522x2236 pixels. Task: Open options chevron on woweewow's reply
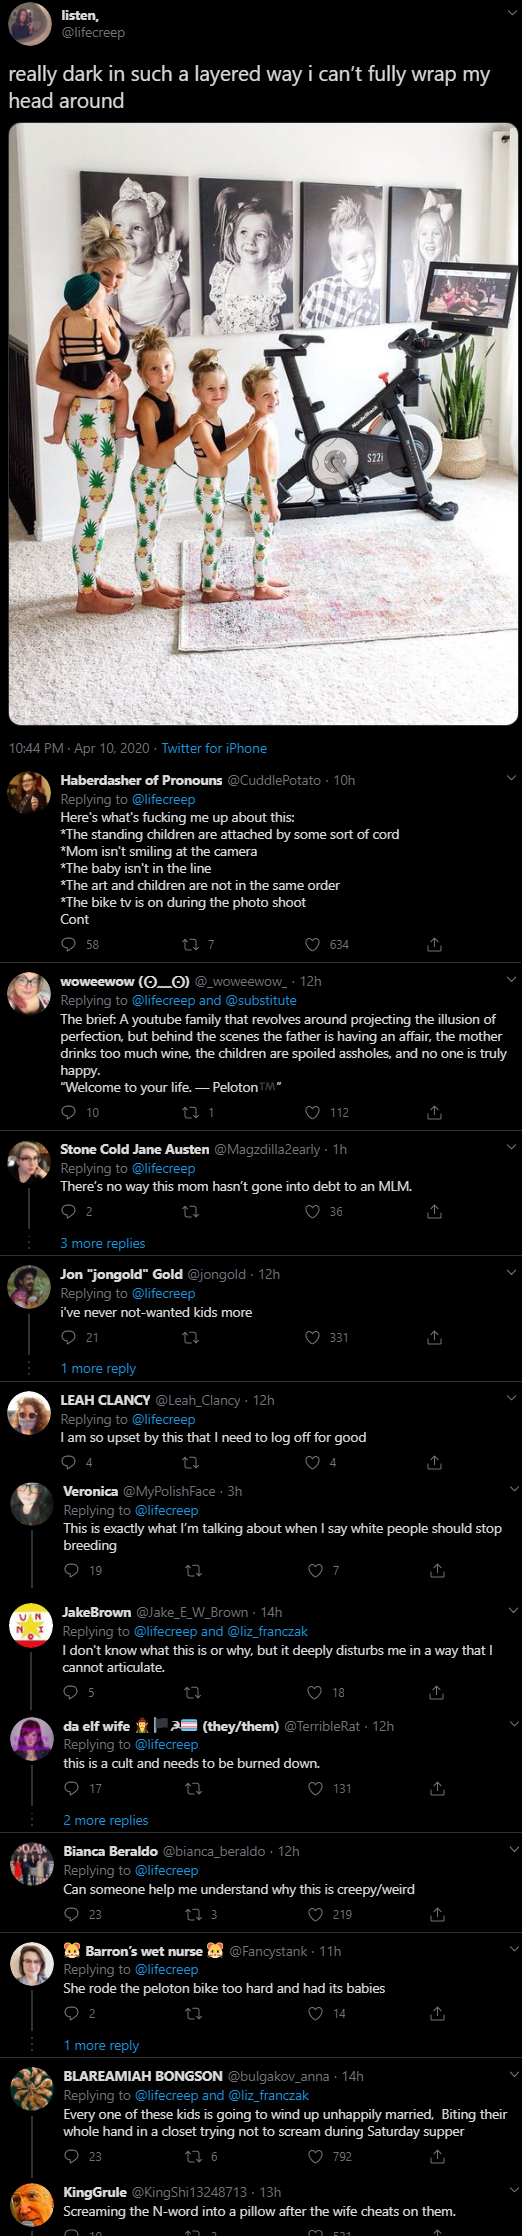tap(511, 980)
